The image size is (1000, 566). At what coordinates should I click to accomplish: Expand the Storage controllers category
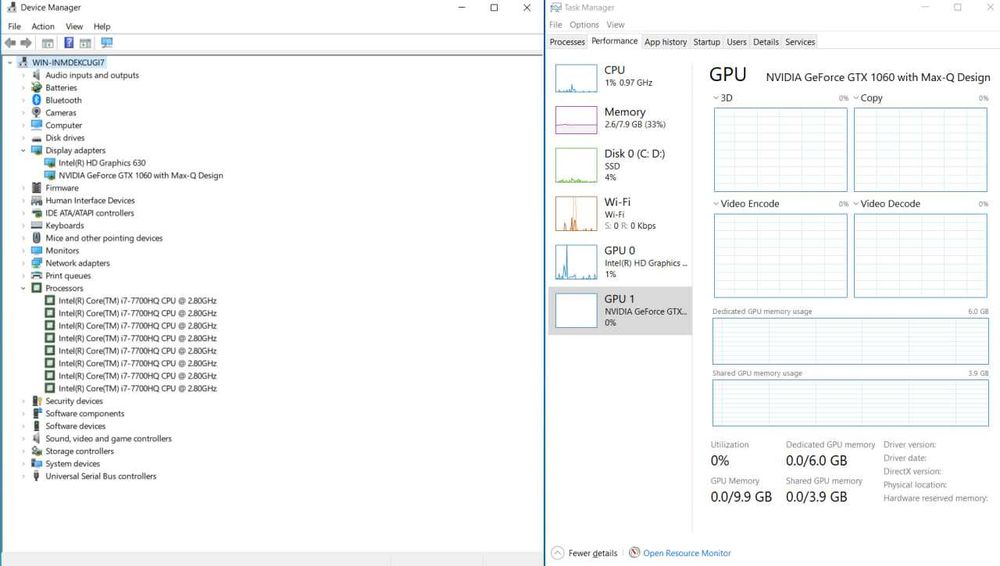23,451
